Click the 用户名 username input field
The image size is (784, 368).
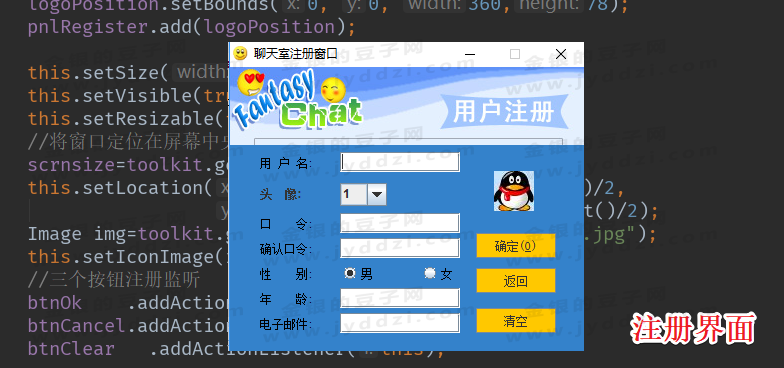point(400,162)
